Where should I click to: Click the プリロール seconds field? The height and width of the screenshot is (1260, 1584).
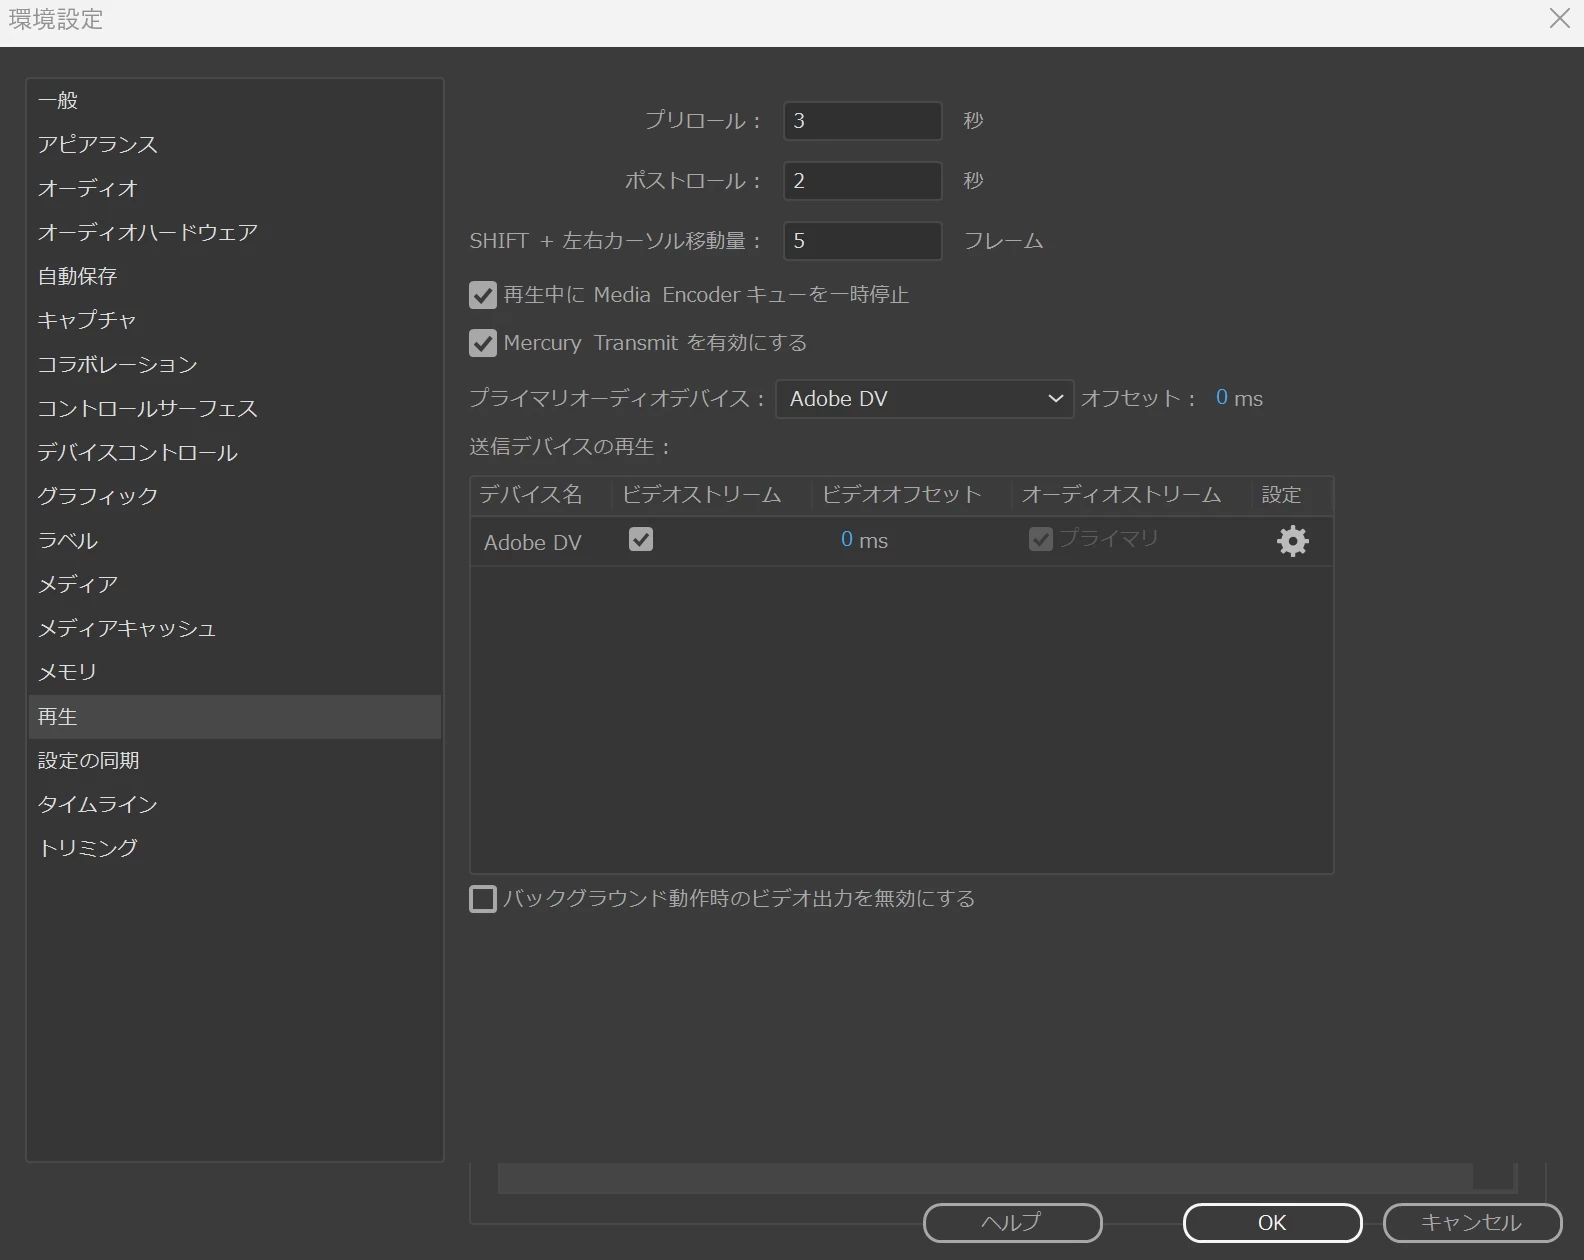(862, 121)
